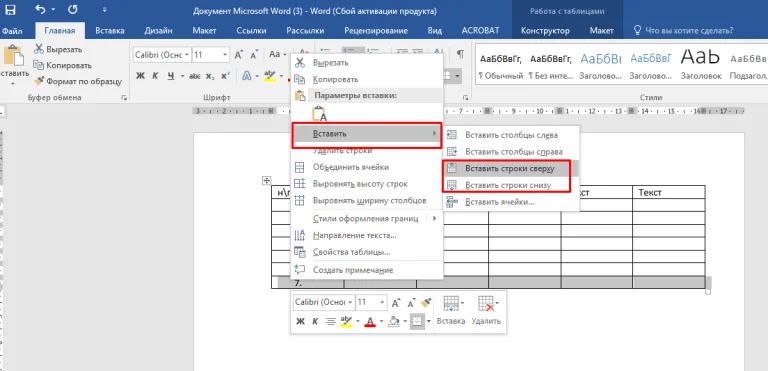This screenshot has height=371, width=768.
Task: Open the Customize Quick Access Toolbar arrow
Action: (104, 10)
